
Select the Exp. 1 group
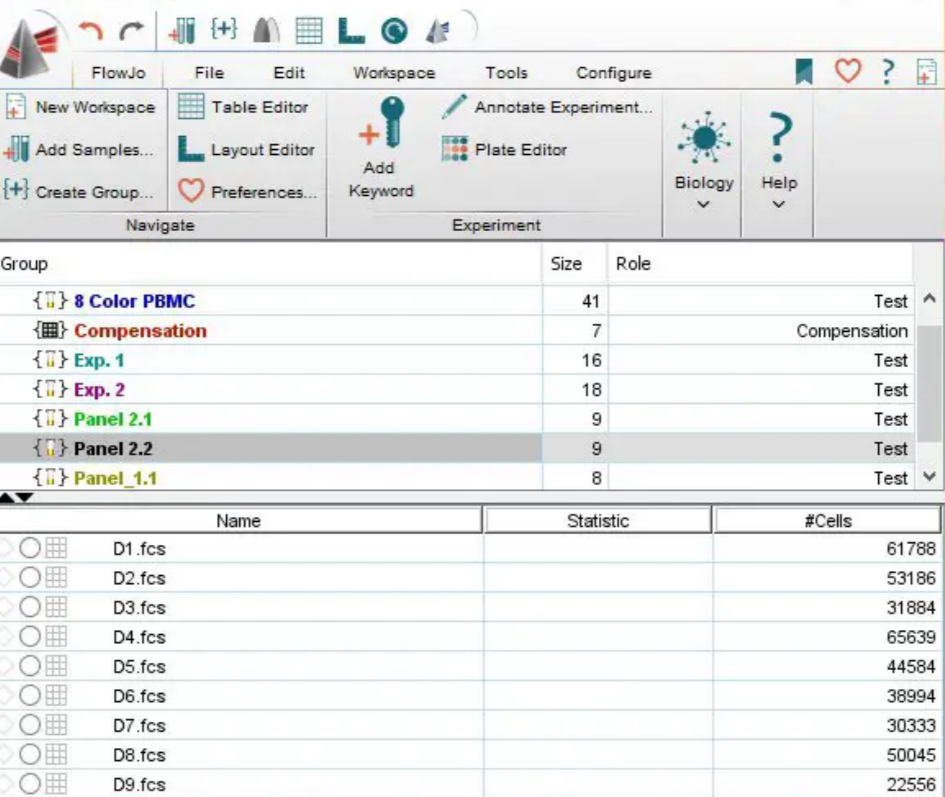tap(99, 360)
